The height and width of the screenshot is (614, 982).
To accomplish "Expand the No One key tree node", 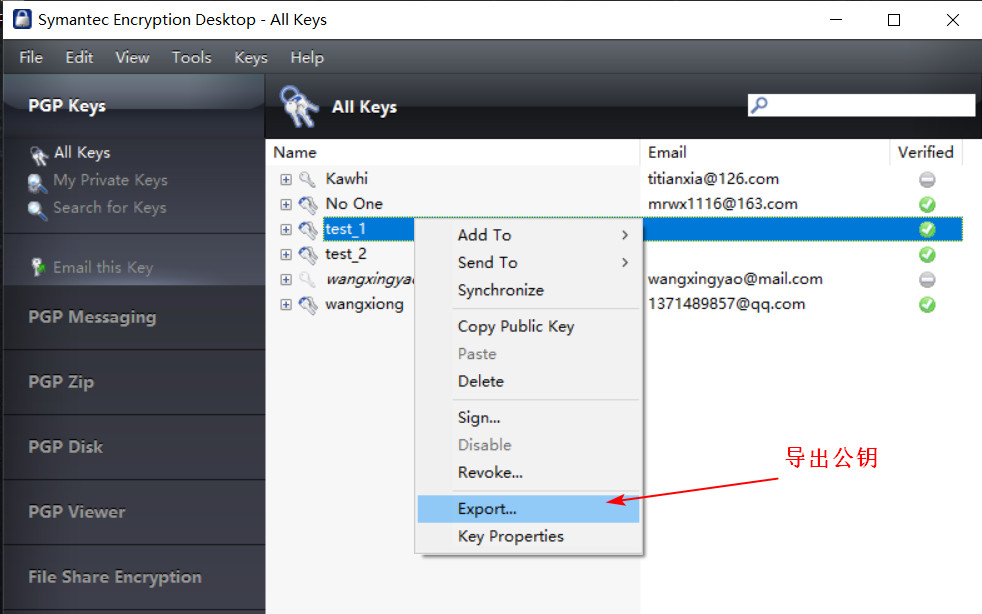I will tap(286, 205).
